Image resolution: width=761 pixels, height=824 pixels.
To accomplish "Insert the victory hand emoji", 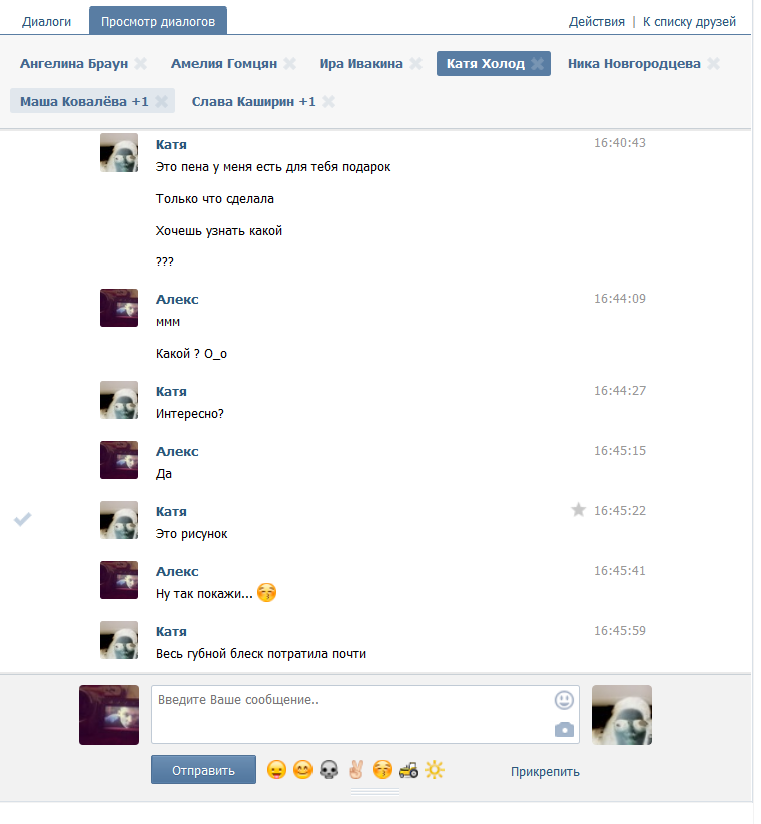I will pos(356,770).
